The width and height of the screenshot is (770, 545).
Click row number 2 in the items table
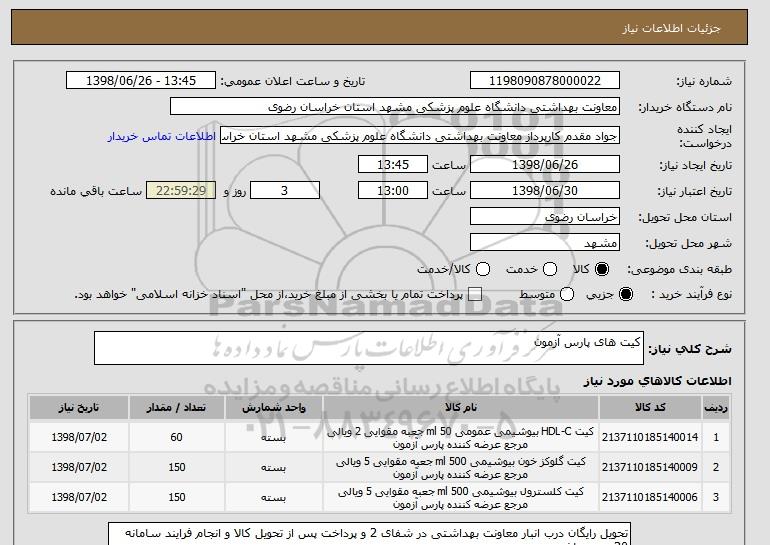(x=716, y=467)
